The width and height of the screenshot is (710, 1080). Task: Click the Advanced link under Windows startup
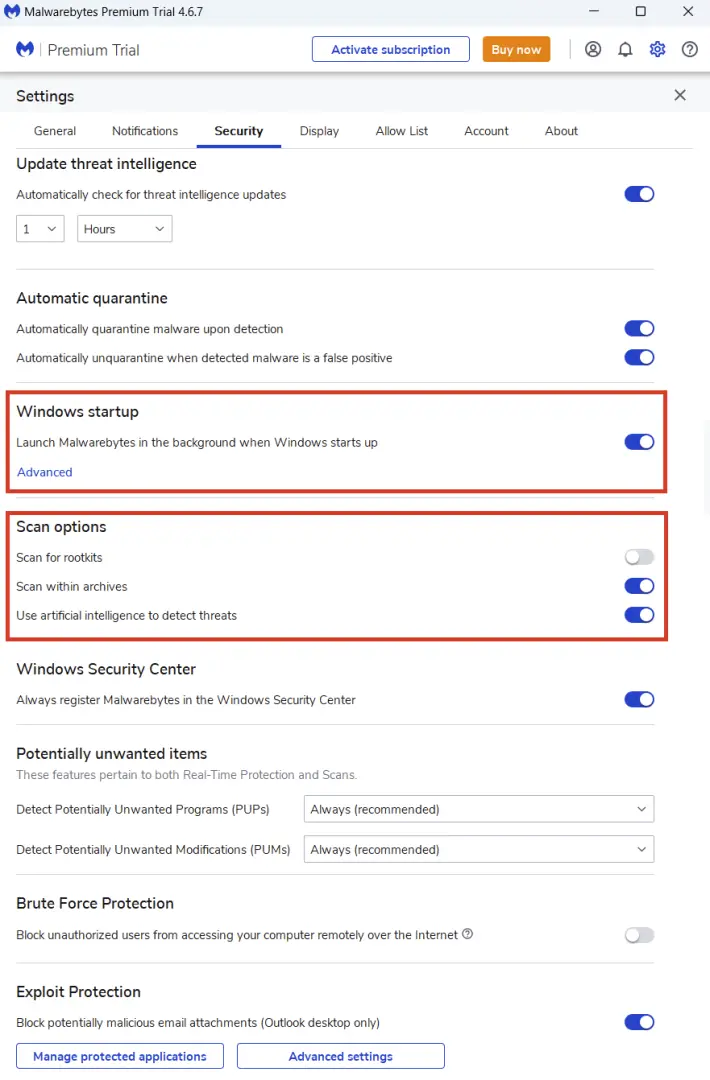(45, 472)
